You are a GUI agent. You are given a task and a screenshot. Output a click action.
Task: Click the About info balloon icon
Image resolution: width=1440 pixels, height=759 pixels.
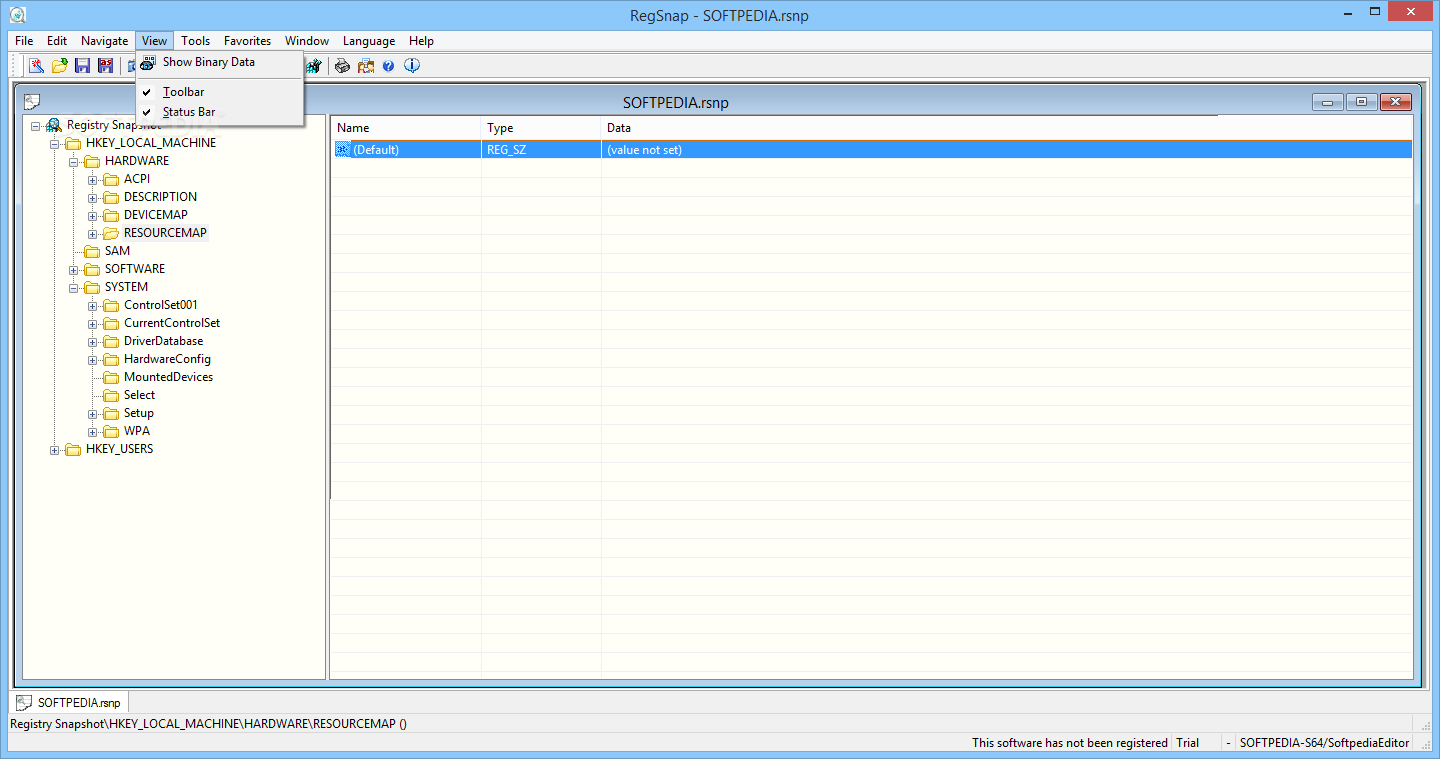pos(412,66)
